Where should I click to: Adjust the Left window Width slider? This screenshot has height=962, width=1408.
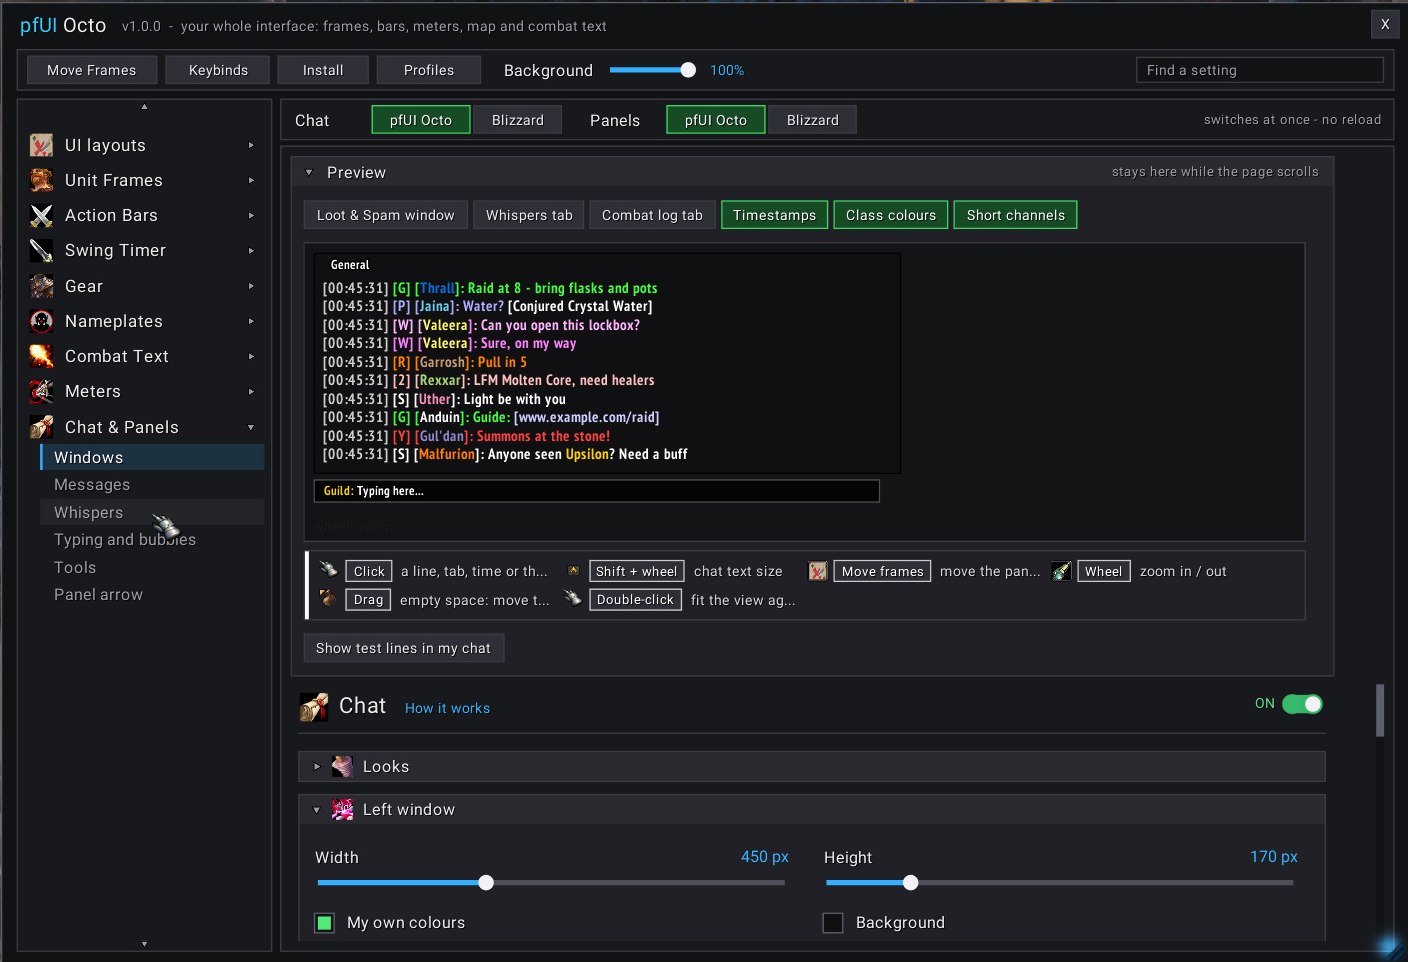point(551,883)
